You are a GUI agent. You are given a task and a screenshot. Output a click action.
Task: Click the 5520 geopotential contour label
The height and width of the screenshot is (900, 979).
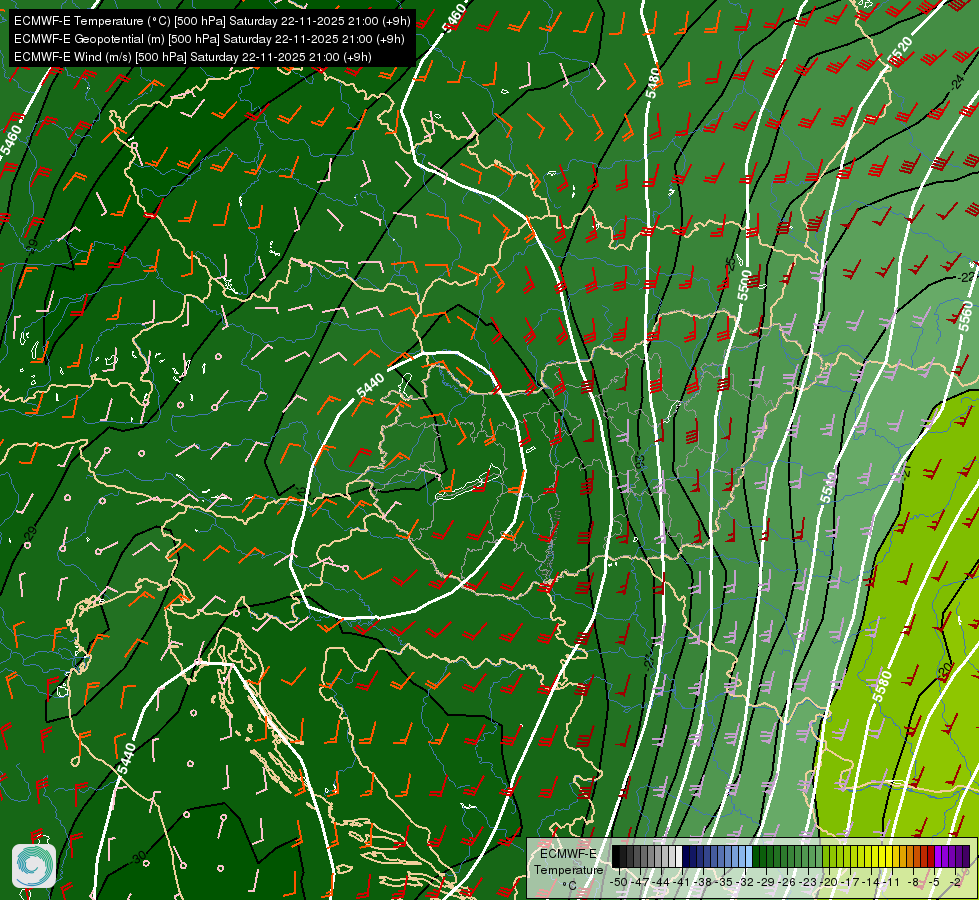(x=901, y=52)
